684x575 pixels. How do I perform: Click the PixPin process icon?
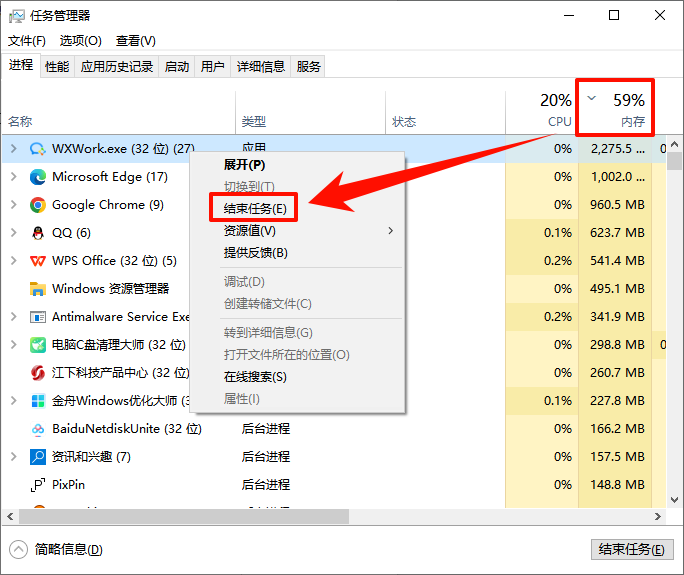click(x=38, y=485)
